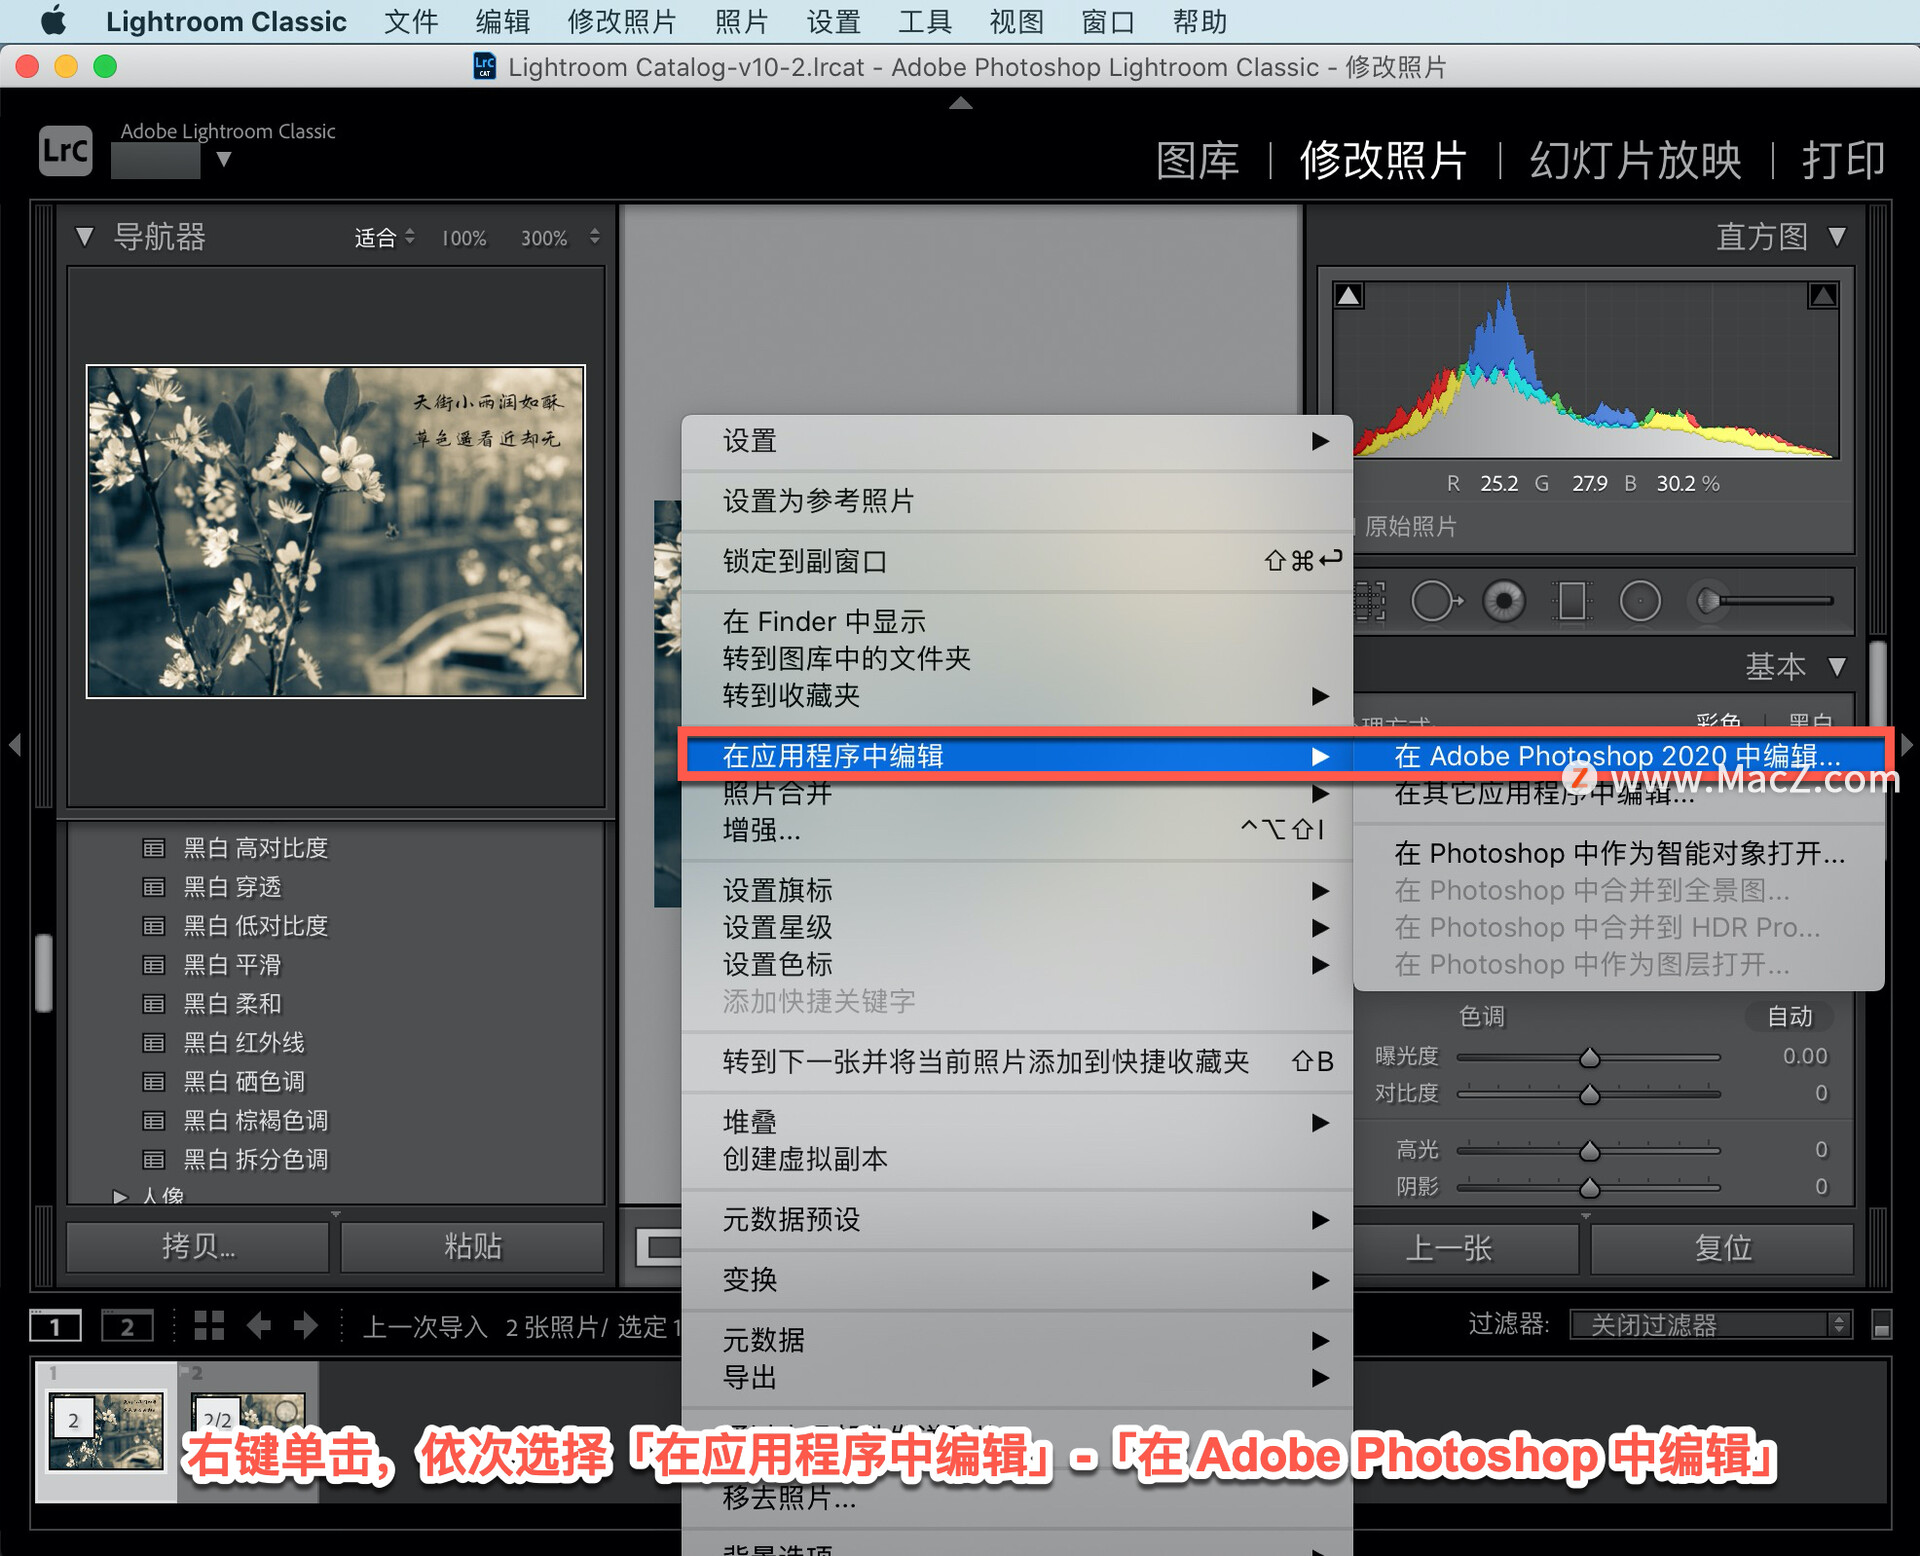Open the 适合 zoom option selector
Image resolution: width=1920 pixels, height=1556 pixels.
(x=384, y=238)
